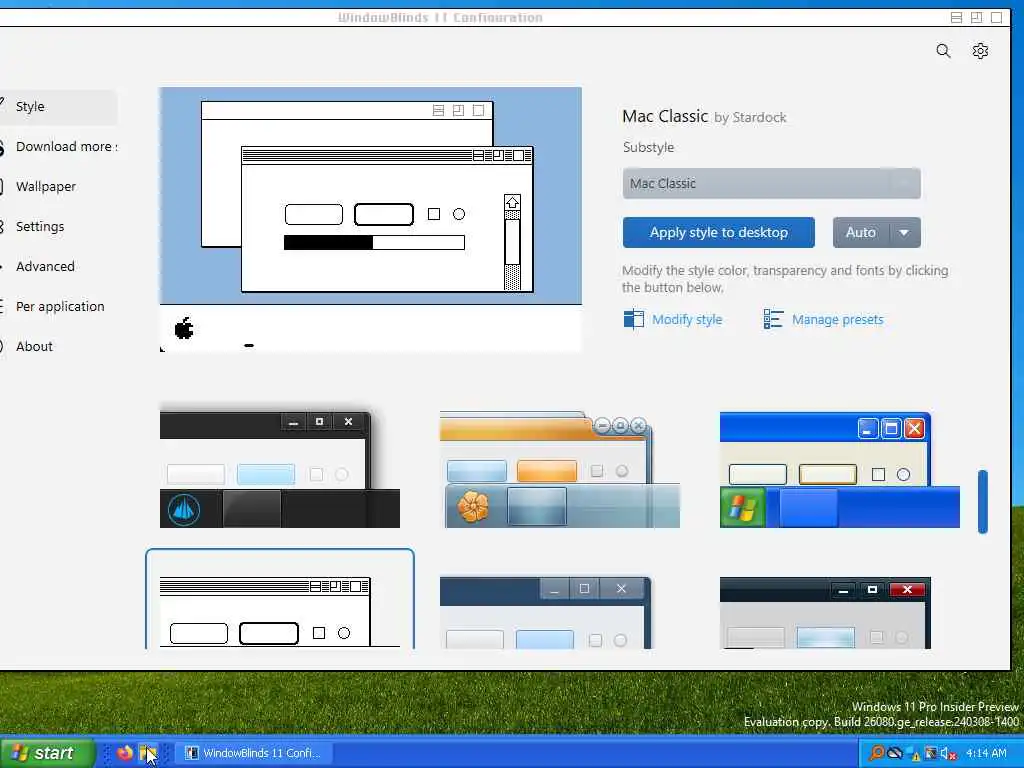Image resolution: width=1024 pixels, height=768 pixels.
Task: Open the search magnifier icon
Action: [x=943, y=51]
